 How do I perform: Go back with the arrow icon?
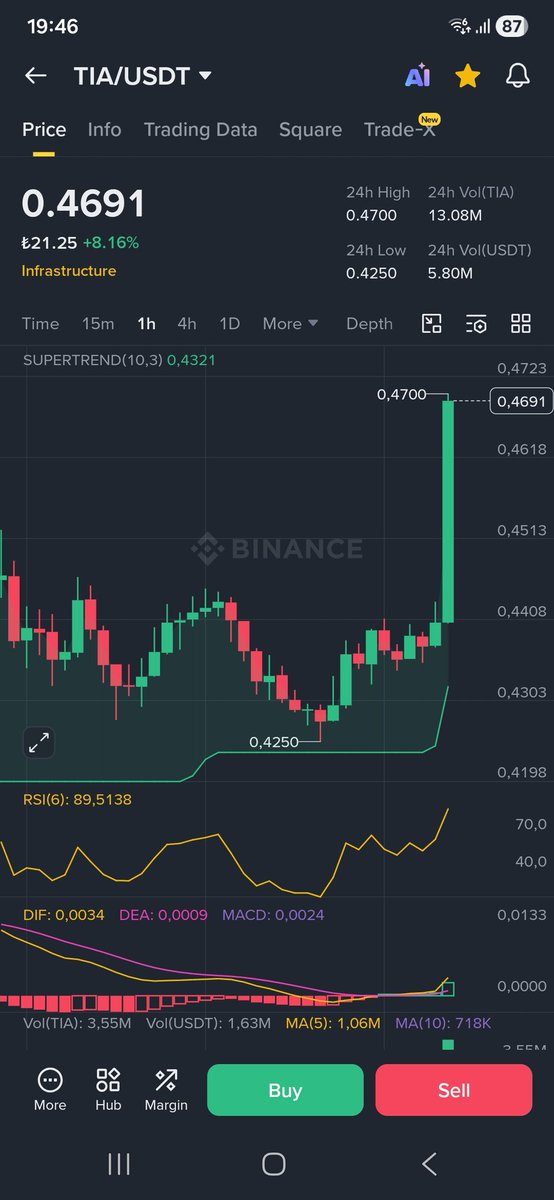[36, 76]
